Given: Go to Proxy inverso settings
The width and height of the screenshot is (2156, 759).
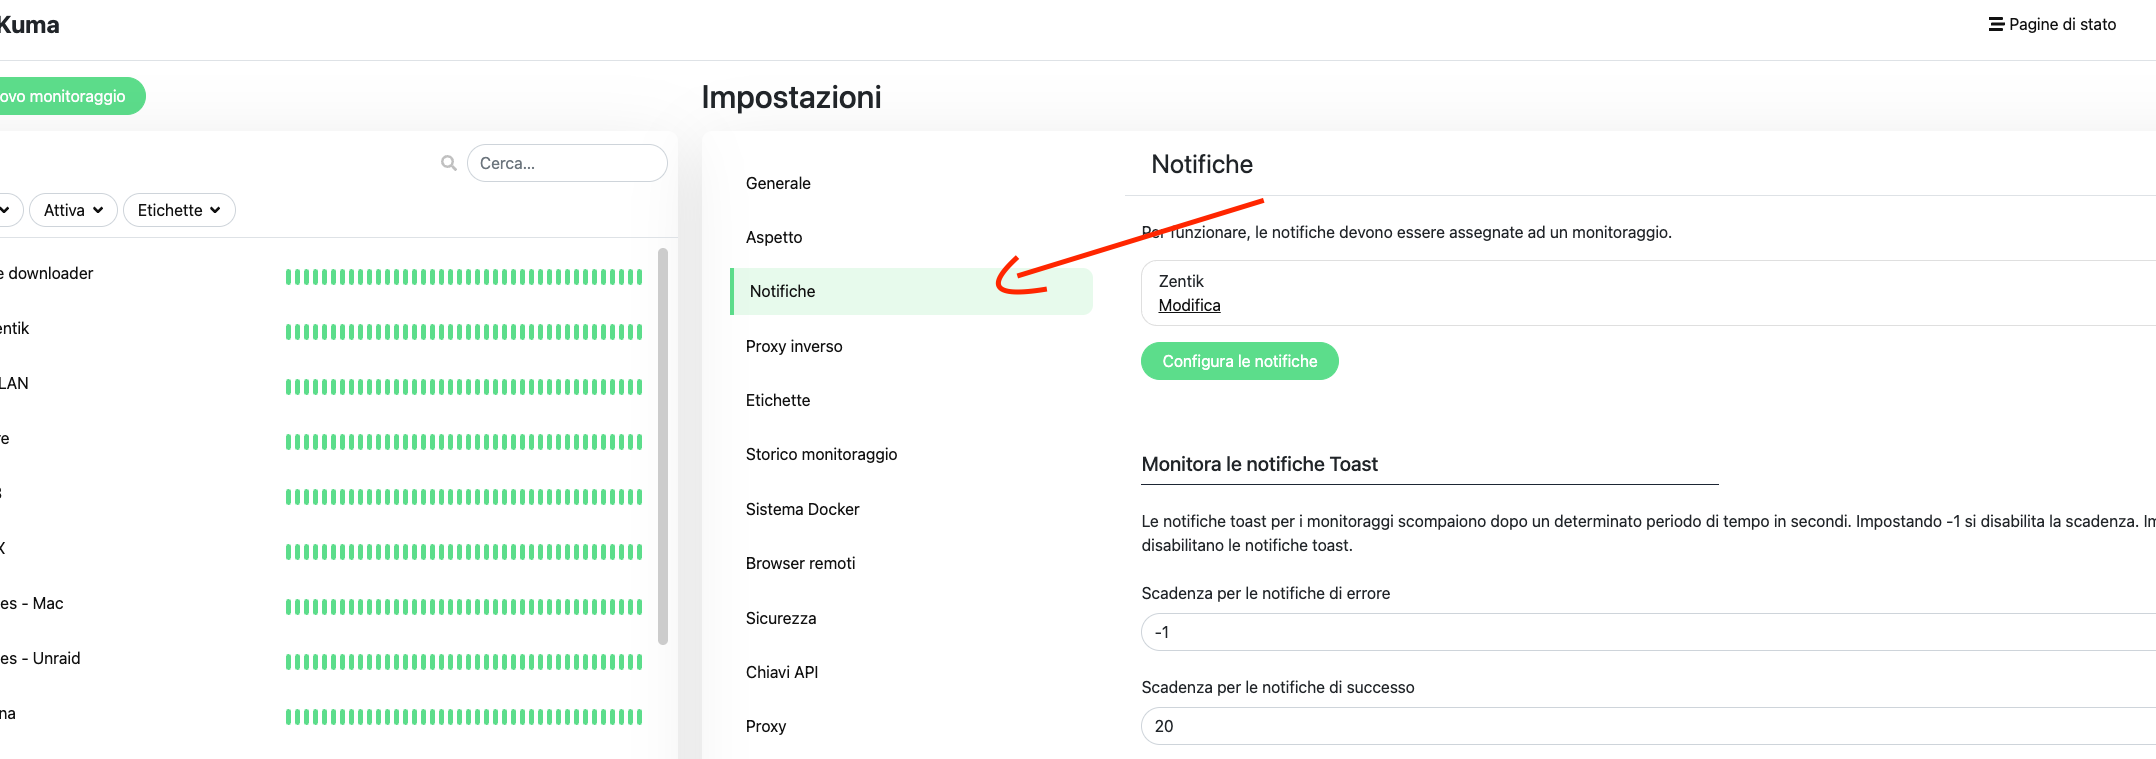Looking at the screenshot, I should [x=794, y=346].
